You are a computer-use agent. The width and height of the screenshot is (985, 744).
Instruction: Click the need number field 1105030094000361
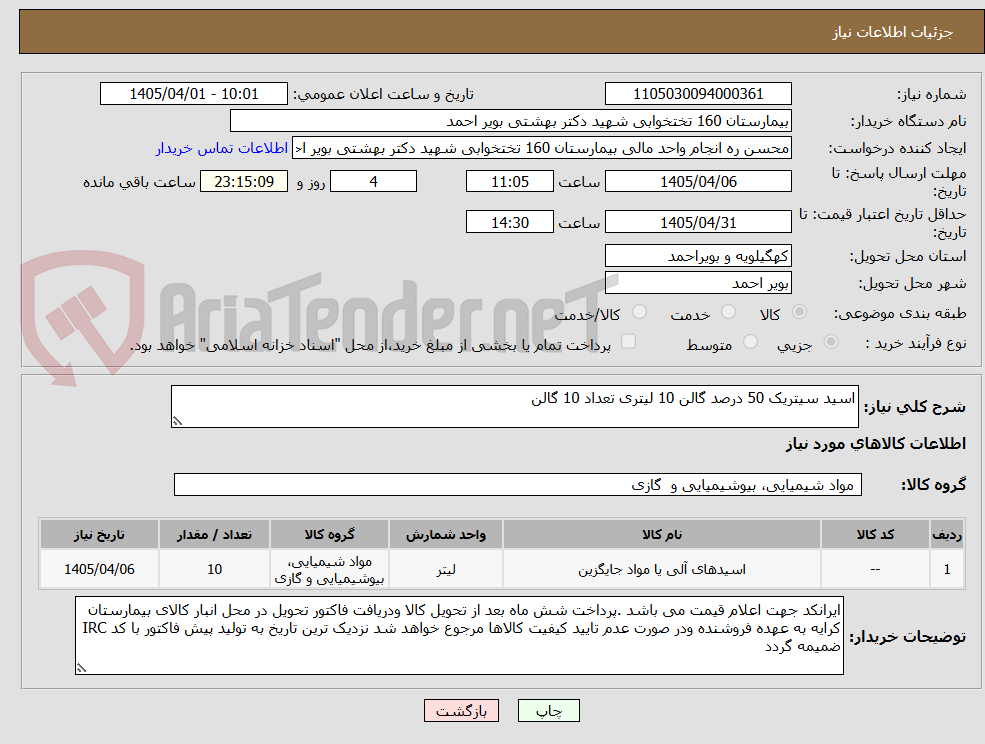(698, 94)
